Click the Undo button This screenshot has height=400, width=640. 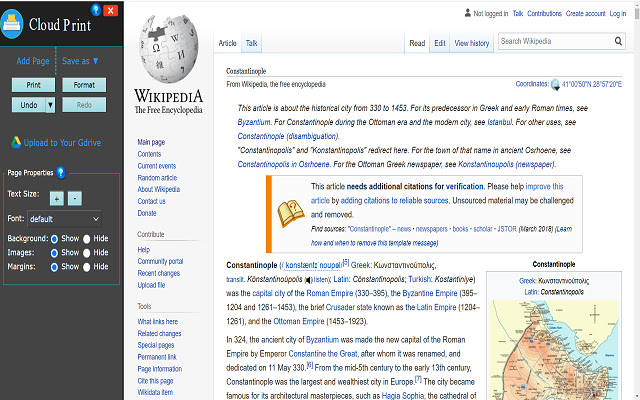pos(29,105)
